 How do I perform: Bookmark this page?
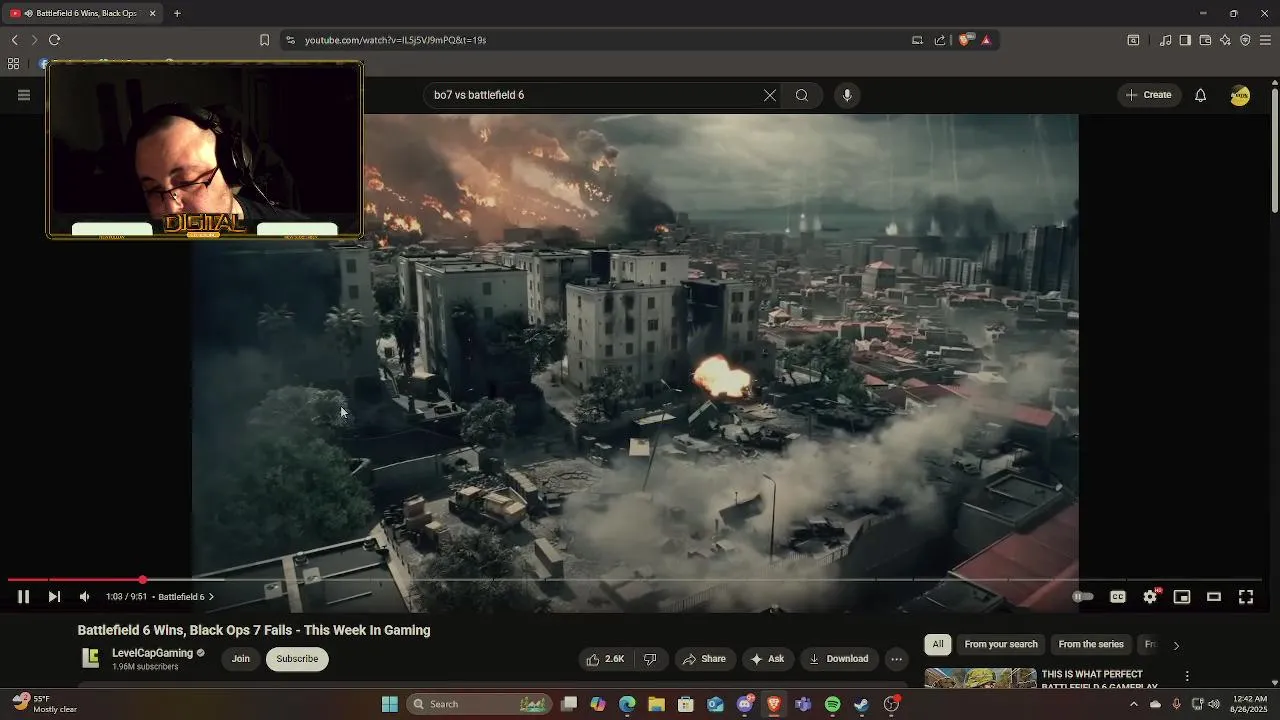coord(264,40)
